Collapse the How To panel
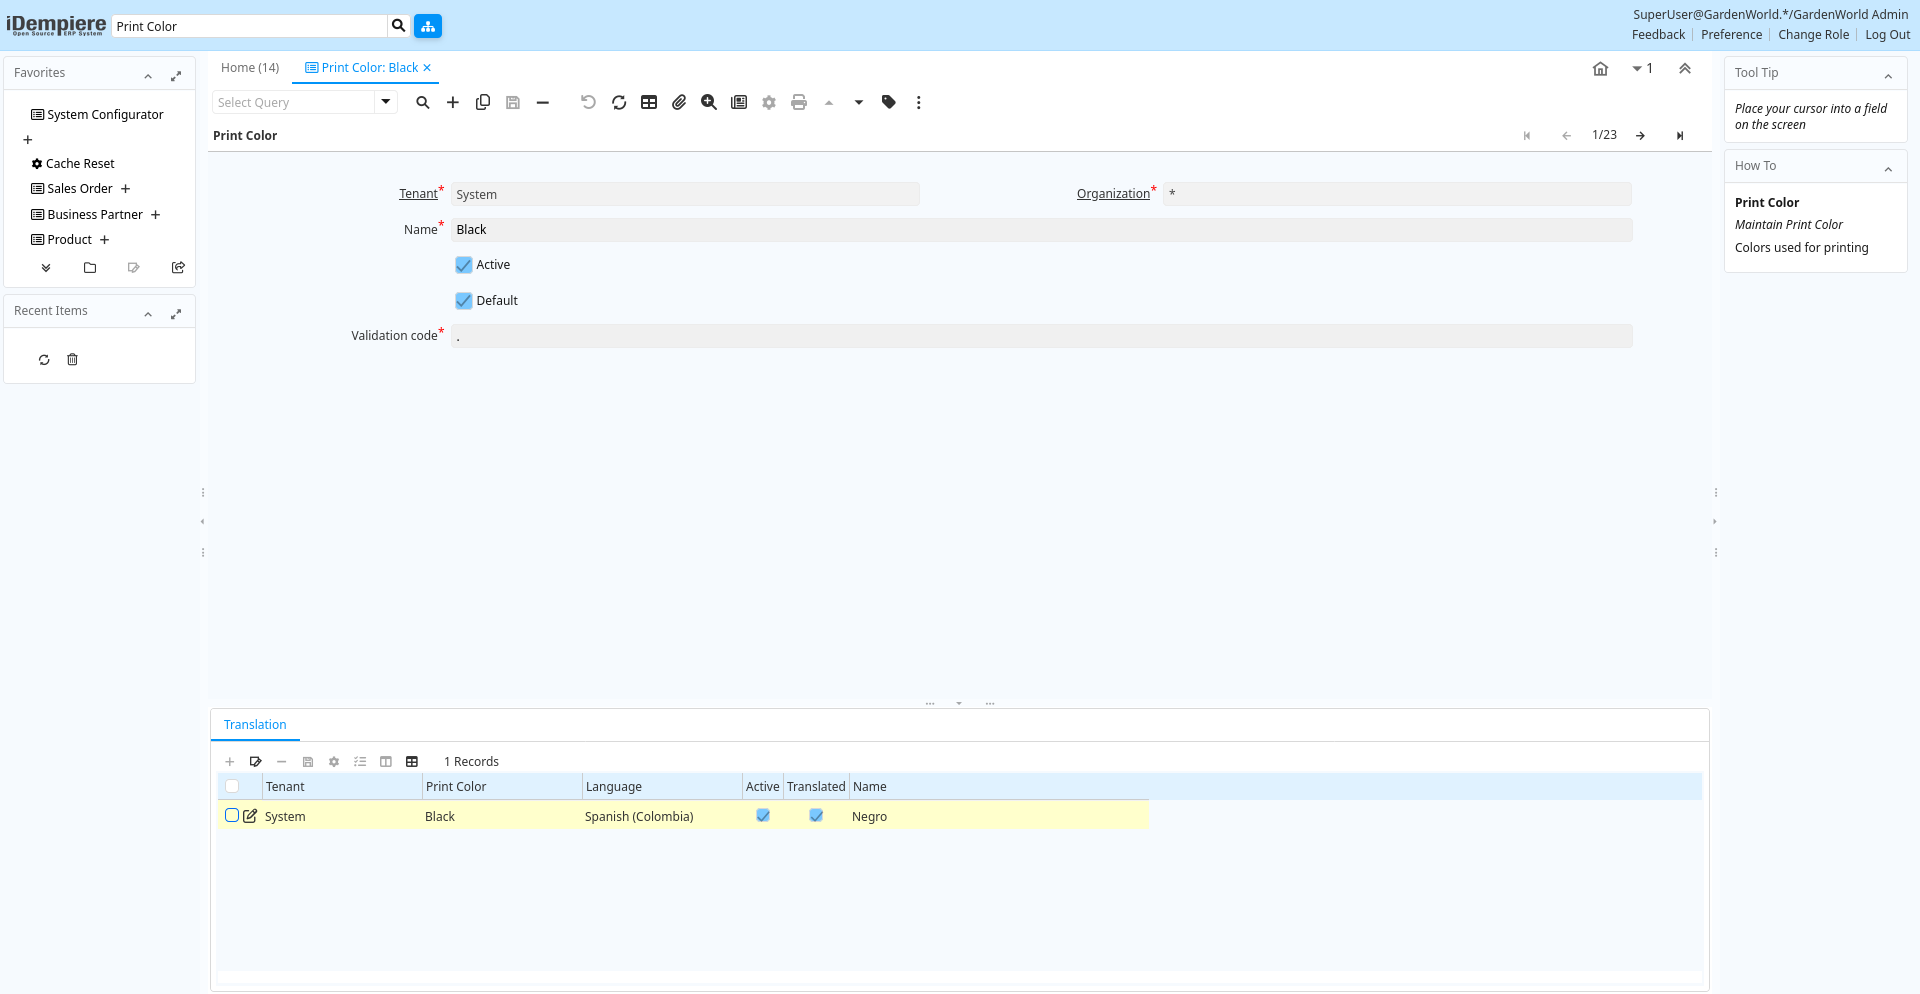Screen dimensions: 1920x994 pyautogui.click(x=1888, y=169)
